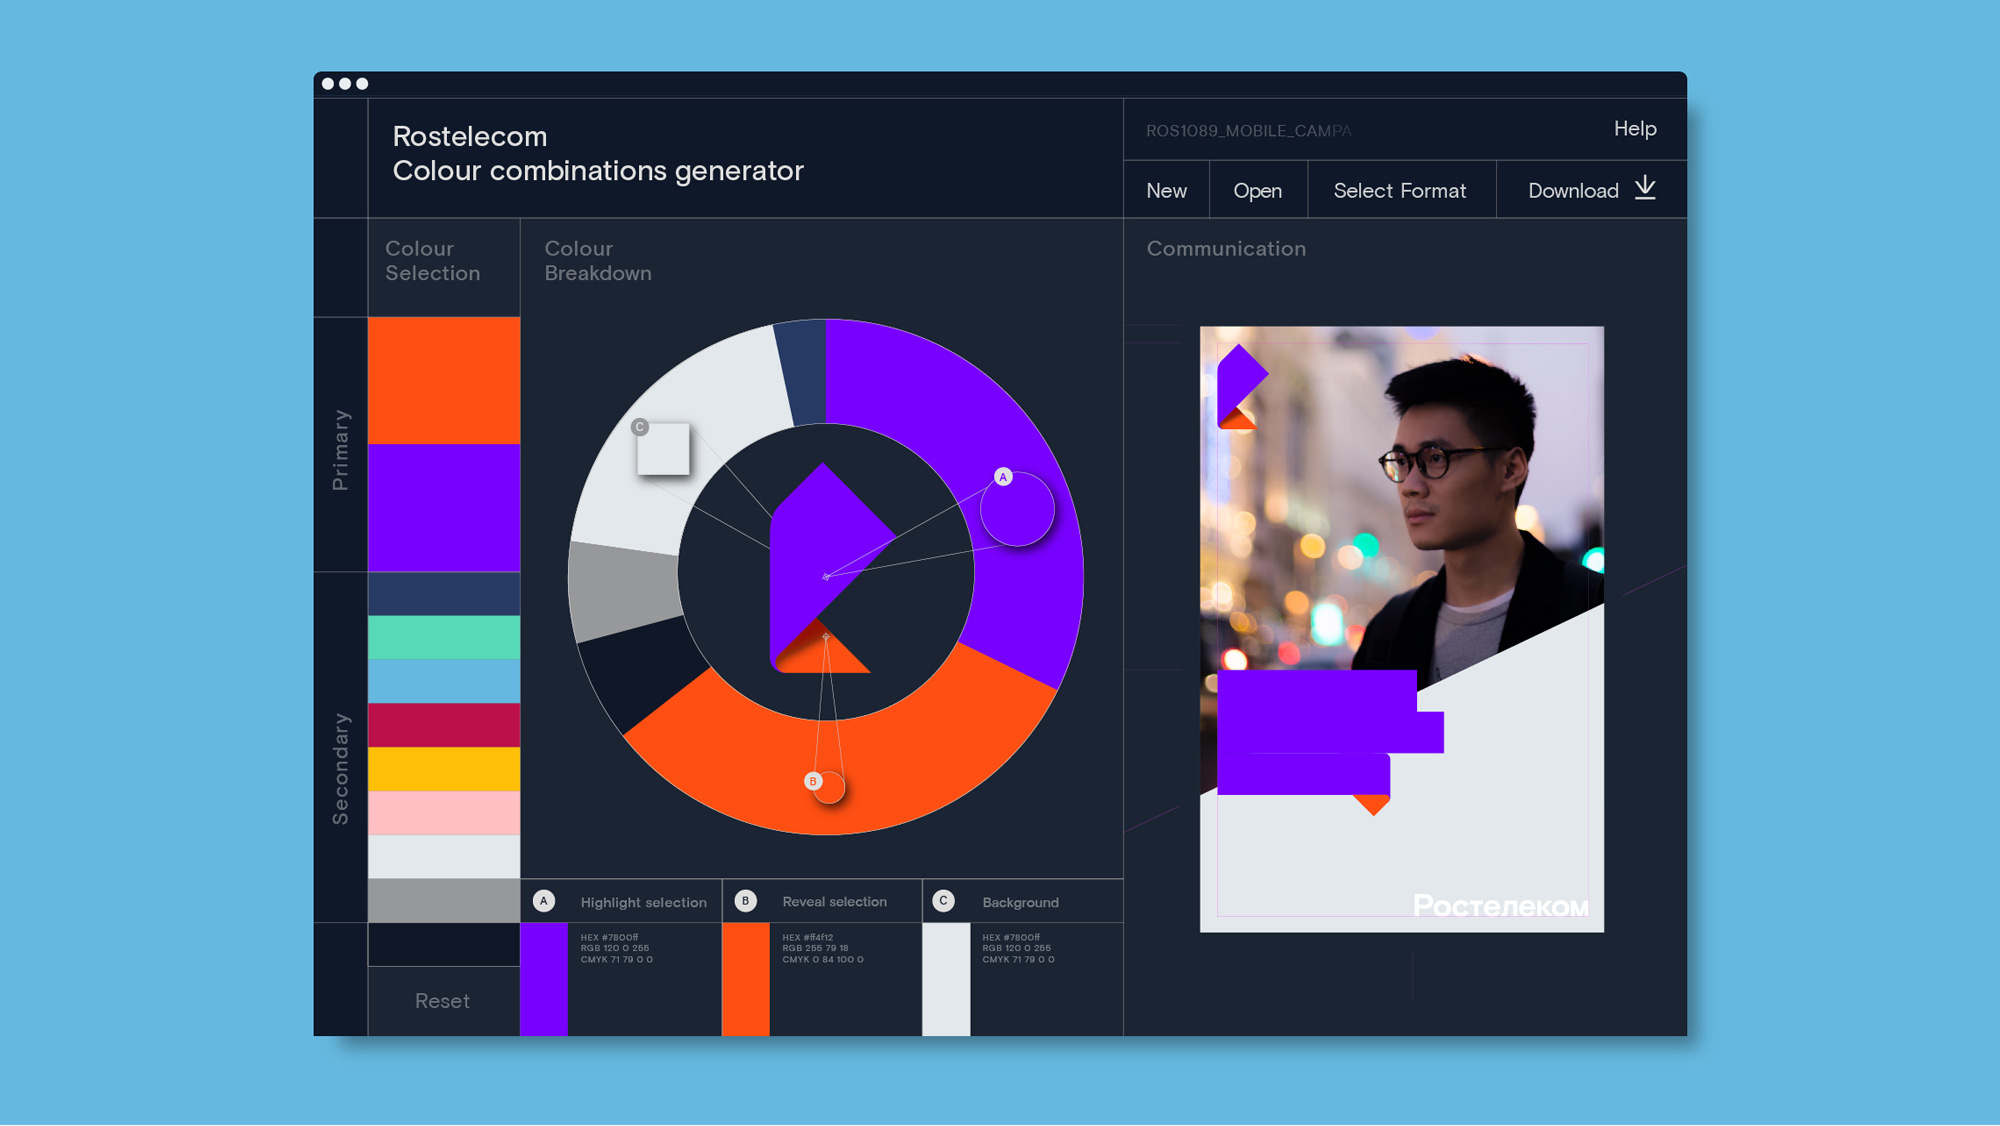Click the Communication preview thumbnail
This screenshot has height=1126, width=2000.
coord(1400,629)
